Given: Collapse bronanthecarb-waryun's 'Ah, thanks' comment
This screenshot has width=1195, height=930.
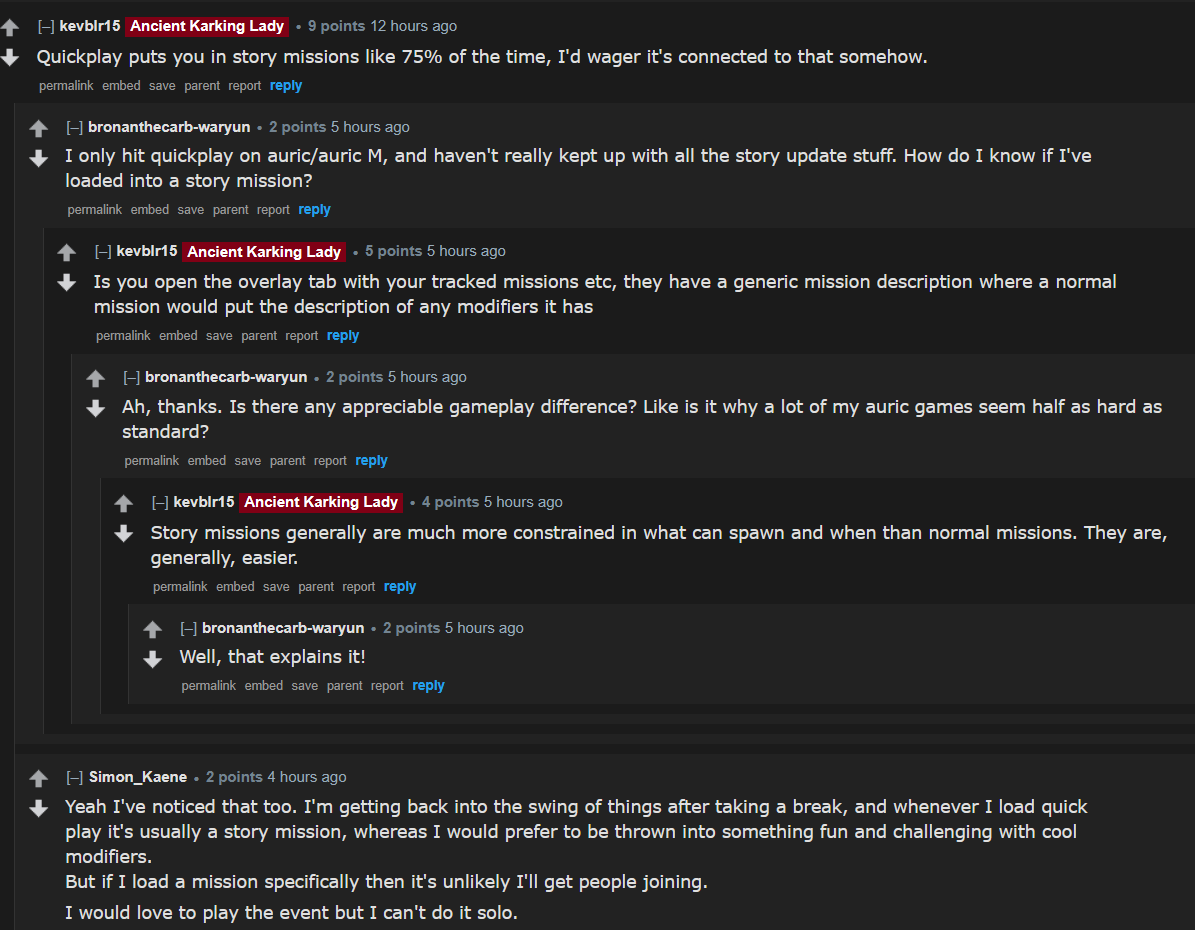Looking at the screenshot, I should click(131, 378).
